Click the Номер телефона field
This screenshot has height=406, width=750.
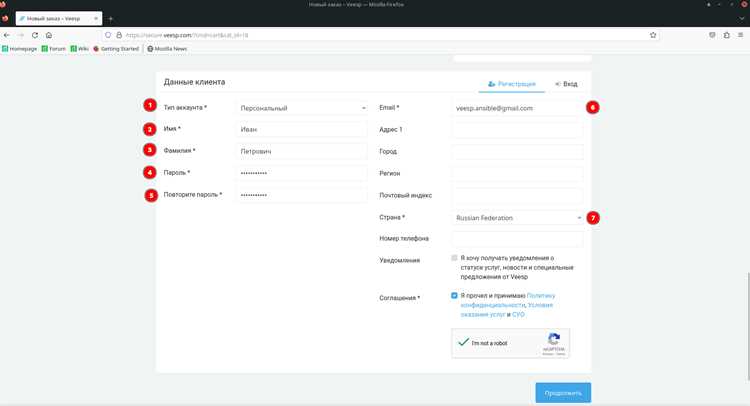click(x=517, y=239)
